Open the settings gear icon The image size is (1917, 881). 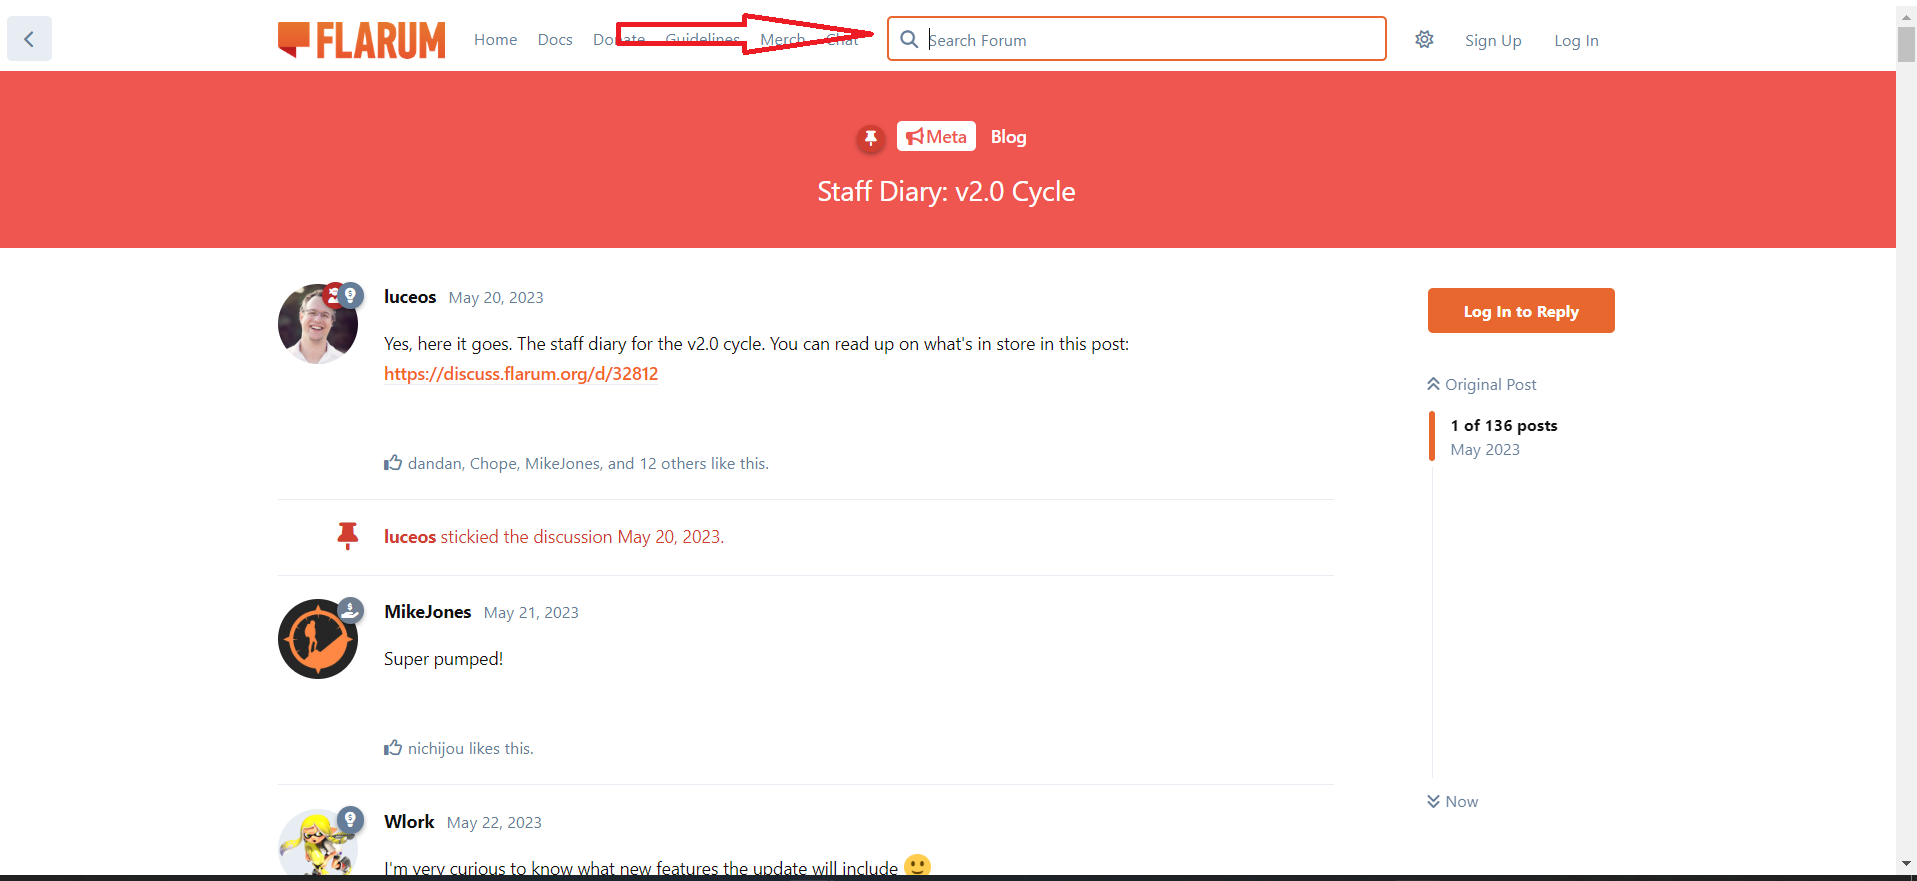click(1424, 39)
